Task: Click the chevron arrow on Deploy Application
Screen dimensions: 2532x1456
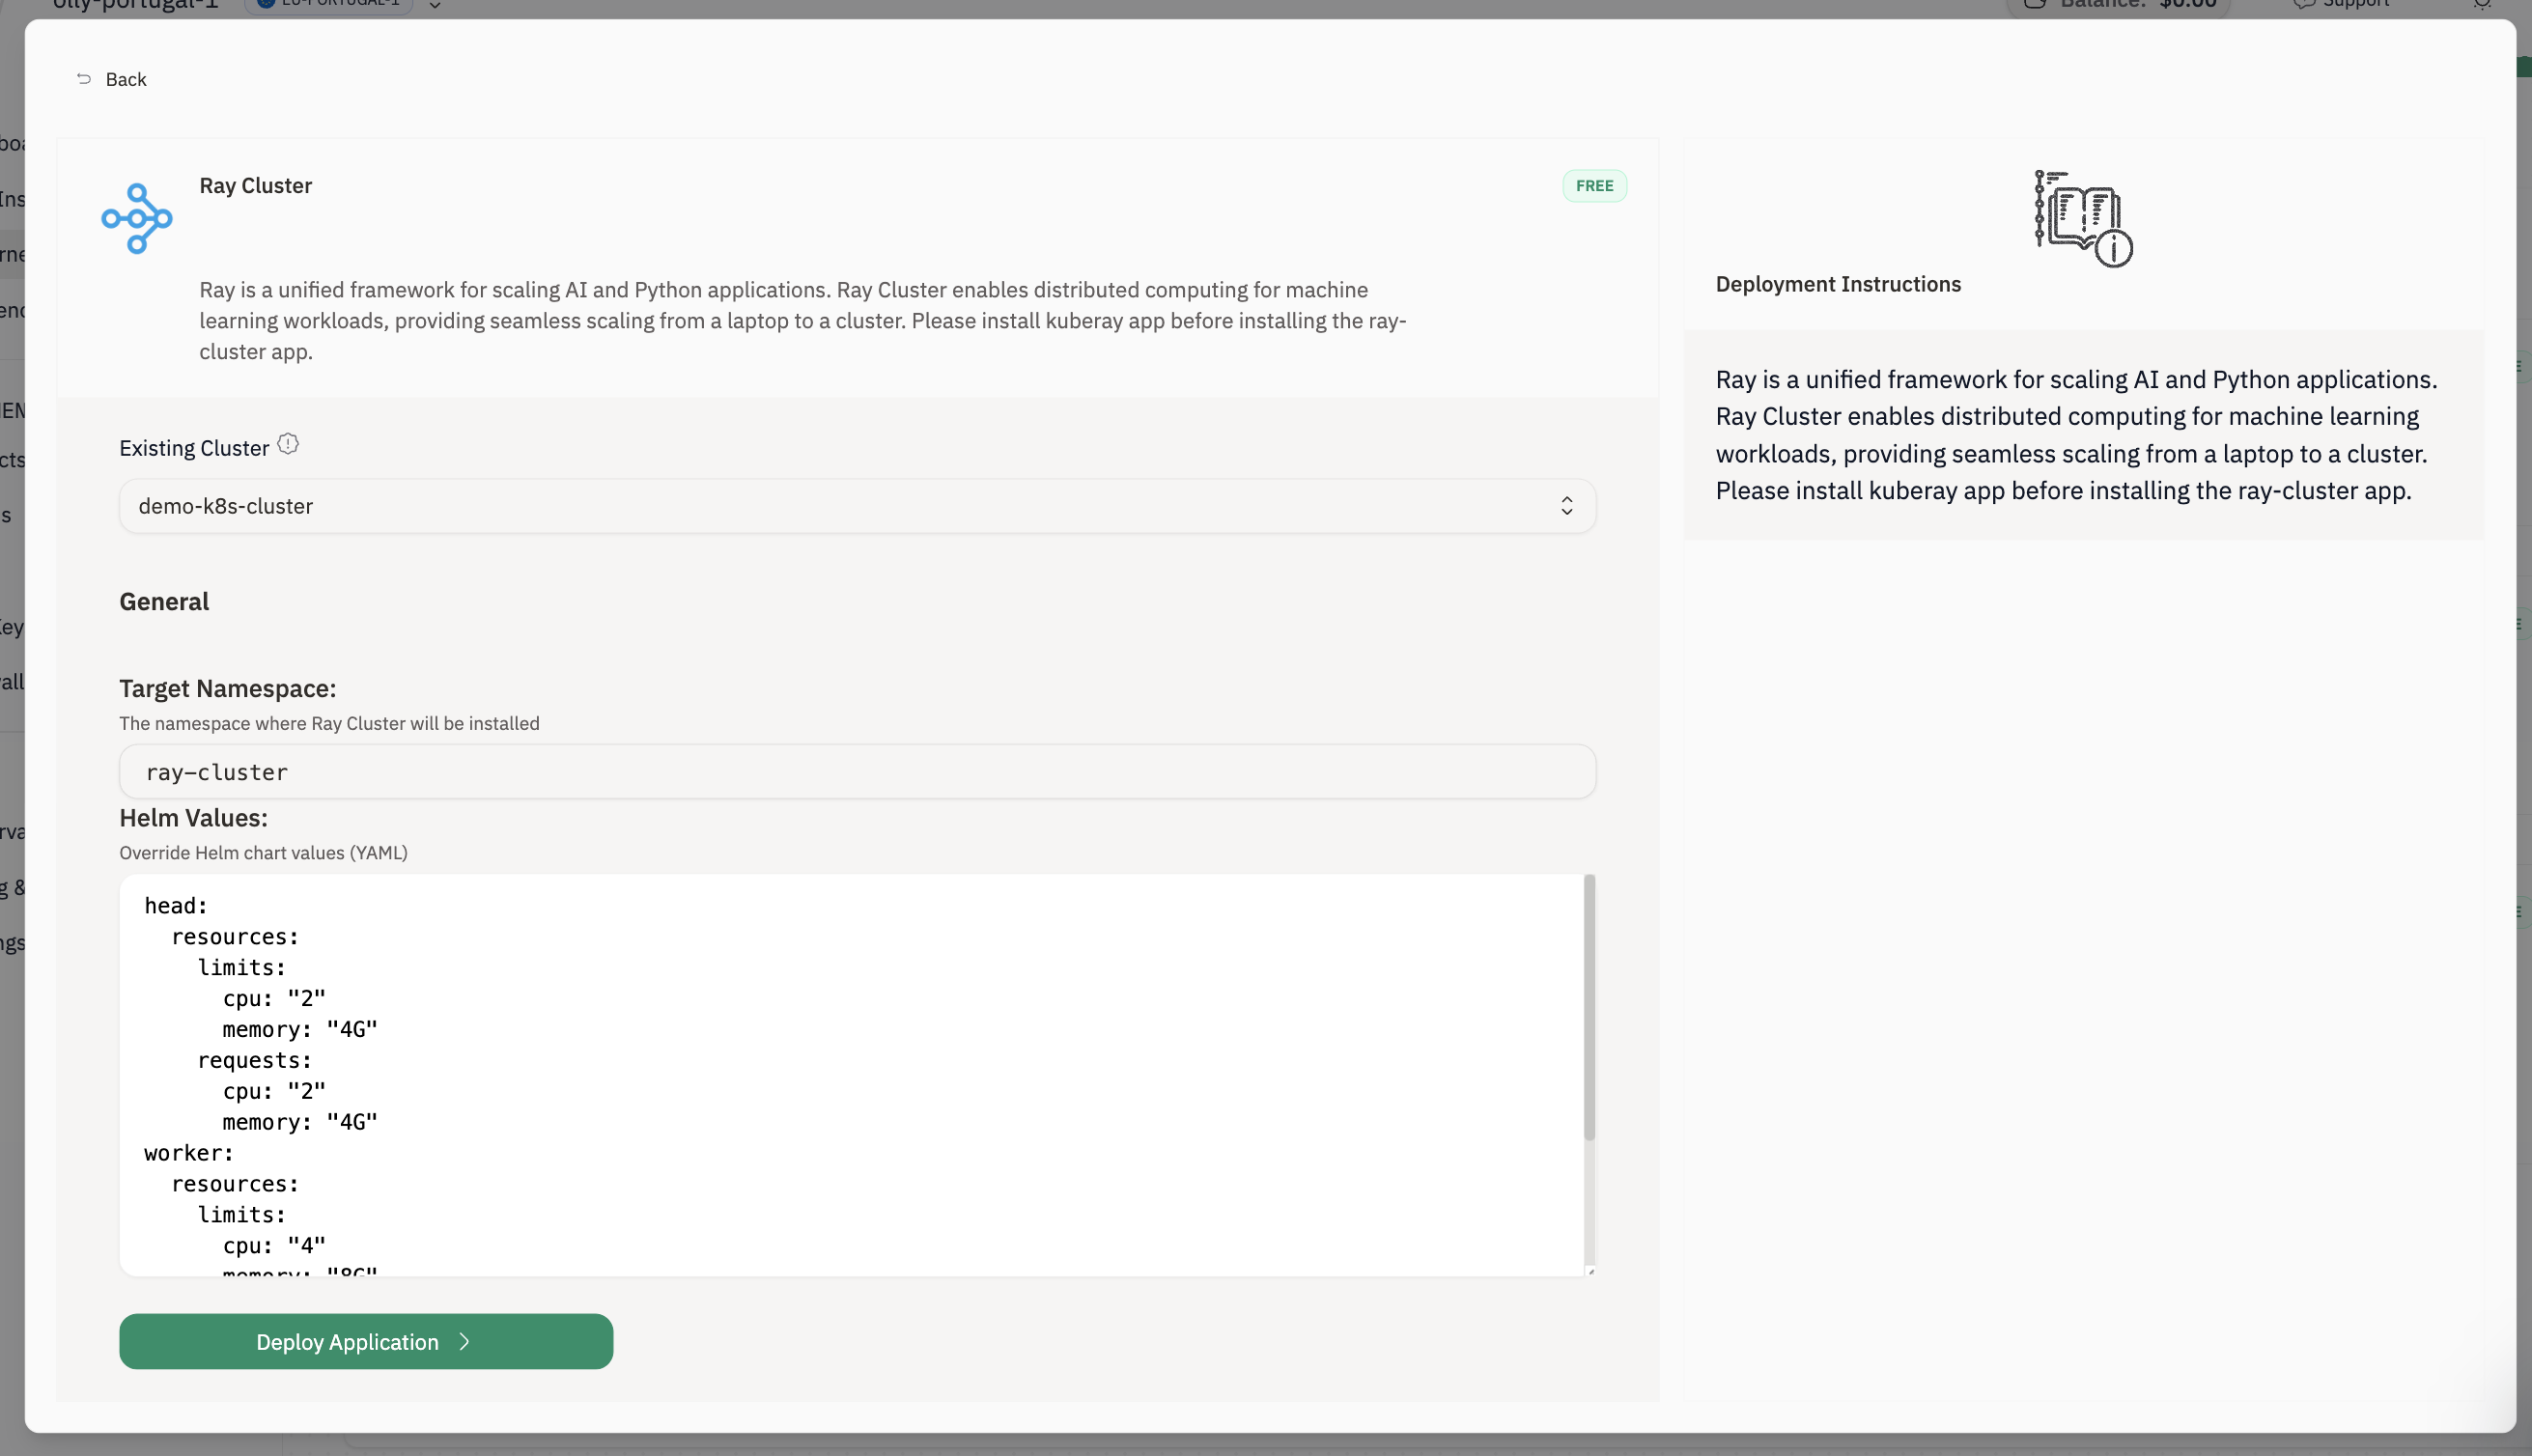Action: [x=464, y=1342]
